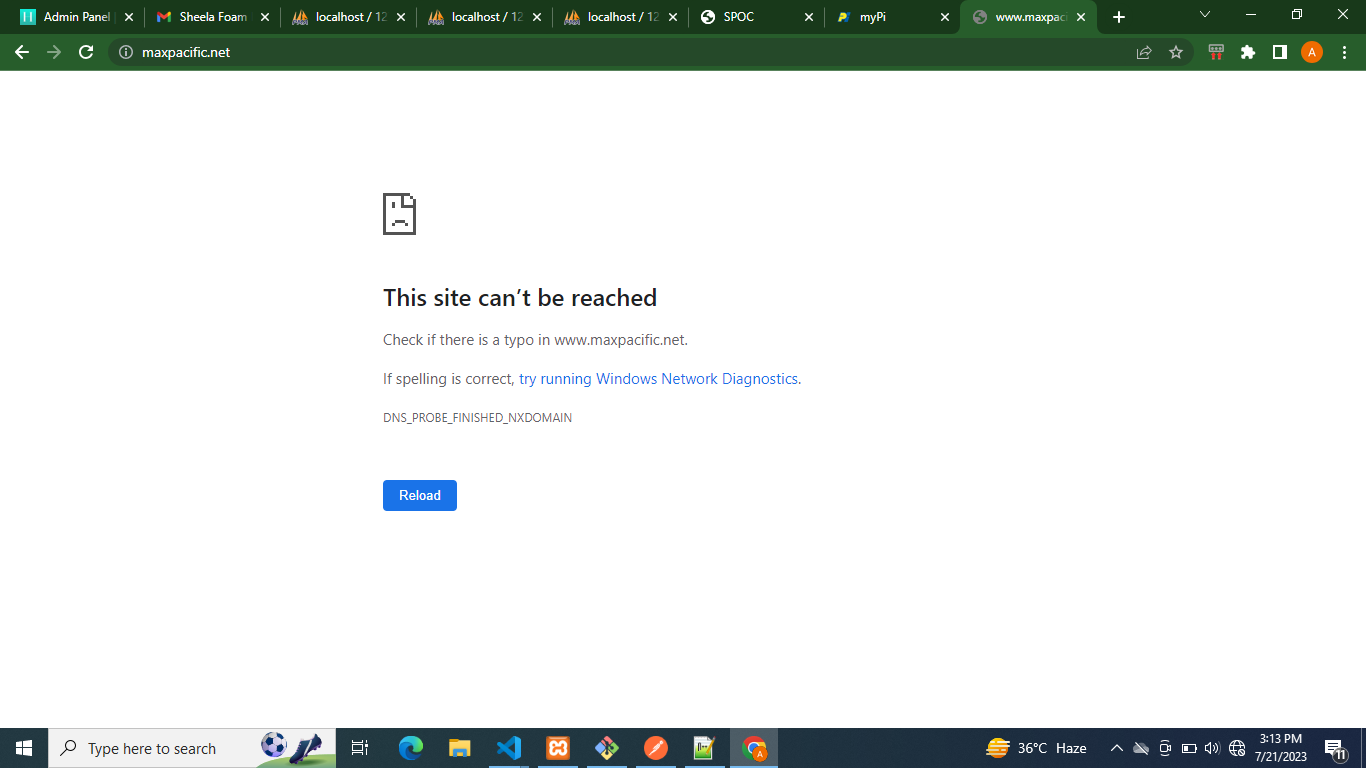This screenshot has width=1366, height=768.
Task: Show hidden system tray icons
Action: [x=1116, y=748]
